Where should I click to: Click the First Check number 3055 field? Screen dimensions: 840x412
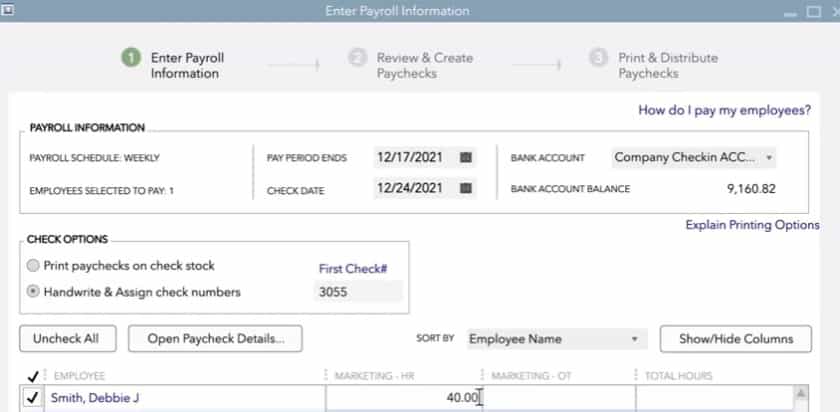[x=358, y=292]
